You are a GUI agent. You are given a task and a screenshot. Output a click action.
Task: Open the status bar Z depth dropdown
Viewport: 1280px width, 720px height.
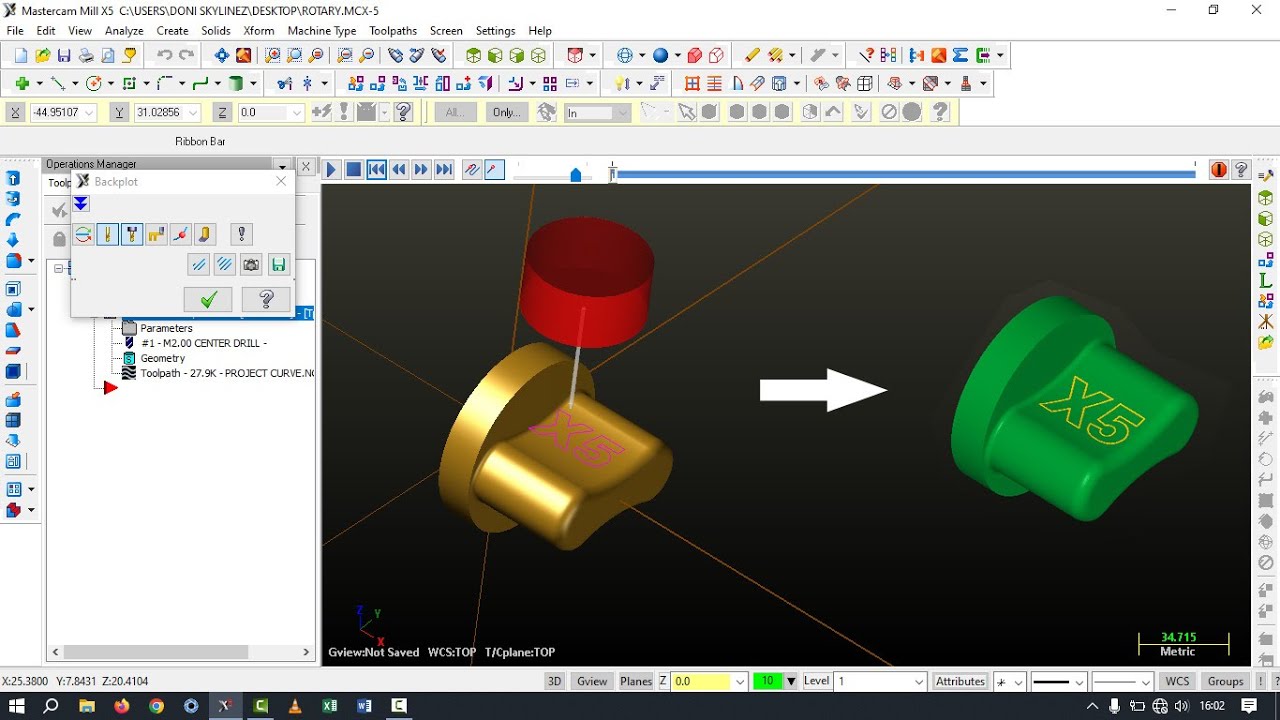point(740,682)
